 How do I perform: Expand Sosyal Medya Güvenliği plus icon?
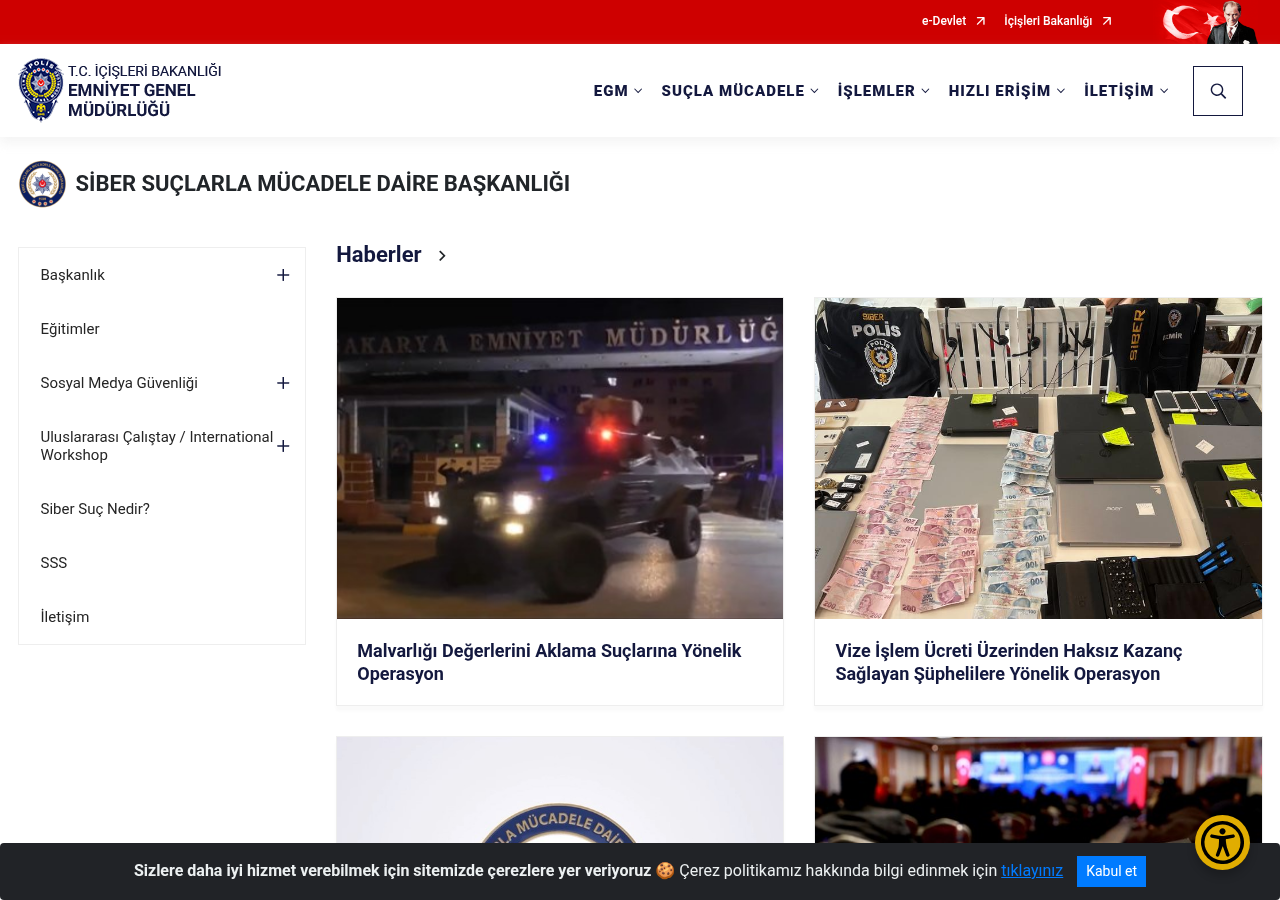[283, 383]
